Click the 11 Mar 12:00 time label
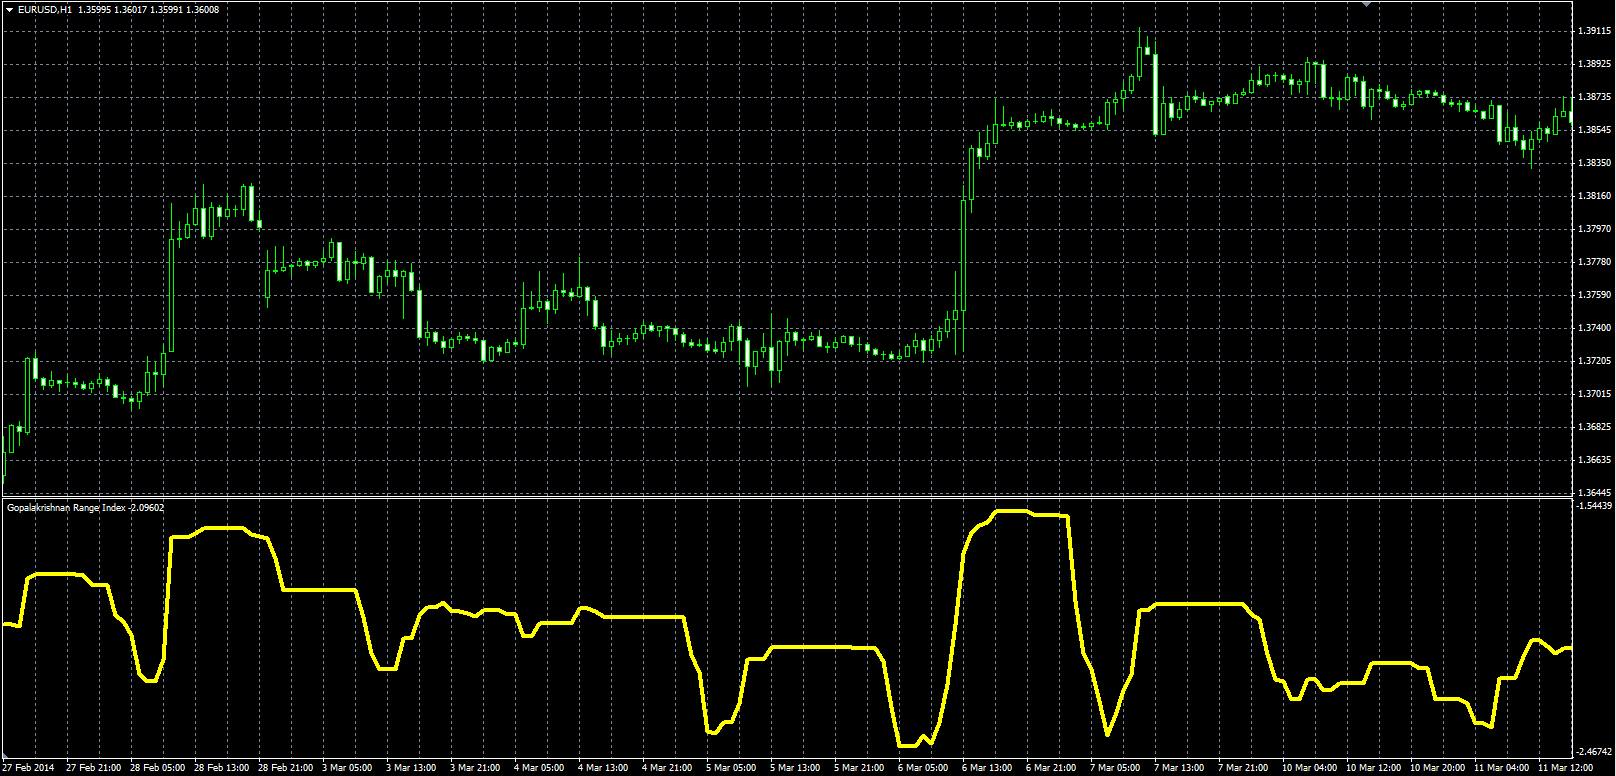This screenshot has width=1616, height=776. coord(1566,768)
